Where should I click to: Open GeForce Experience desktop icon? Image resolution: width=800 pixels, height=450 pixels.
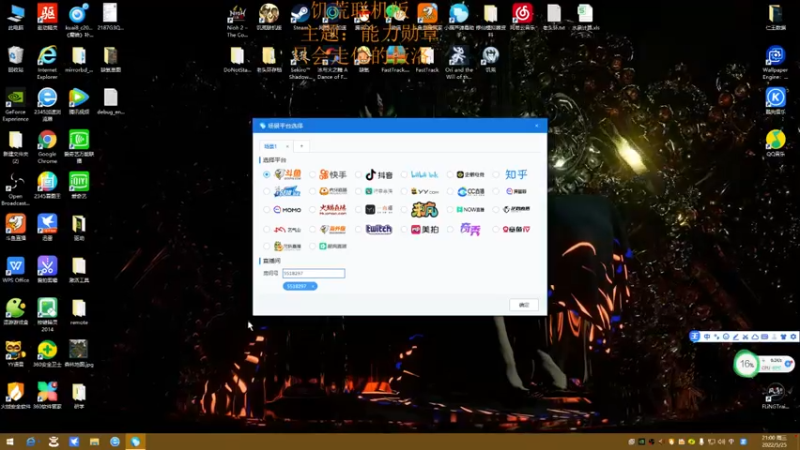[x=15, y=105]
